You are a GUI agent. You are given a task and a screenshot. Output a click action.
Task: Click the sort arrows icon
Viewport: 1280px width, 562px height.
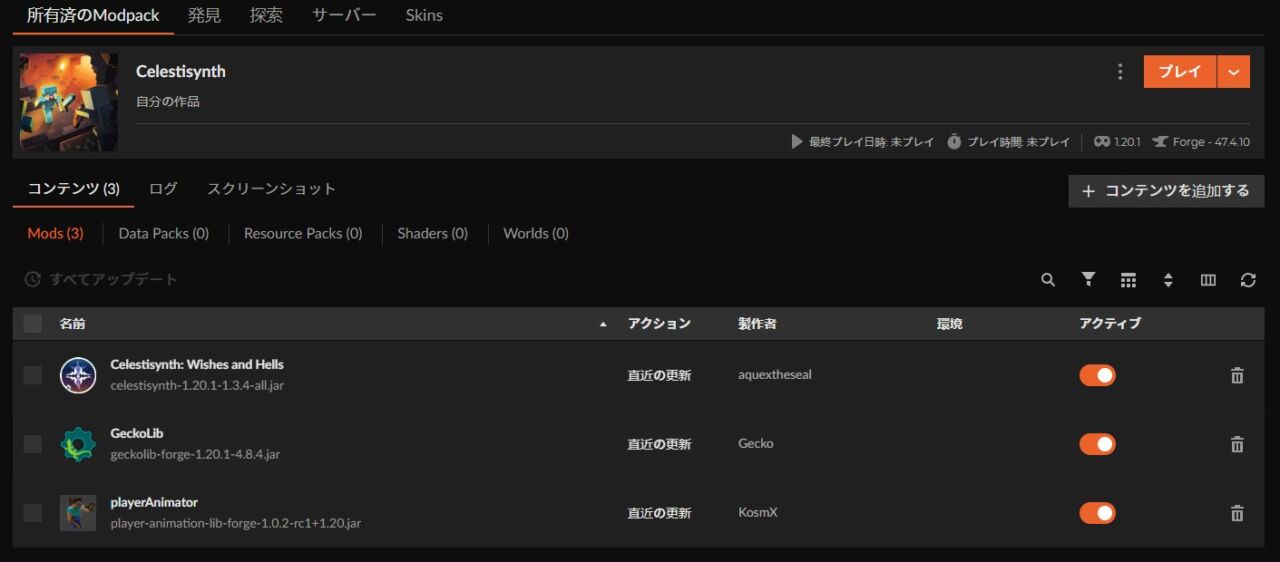(1168, 280)
